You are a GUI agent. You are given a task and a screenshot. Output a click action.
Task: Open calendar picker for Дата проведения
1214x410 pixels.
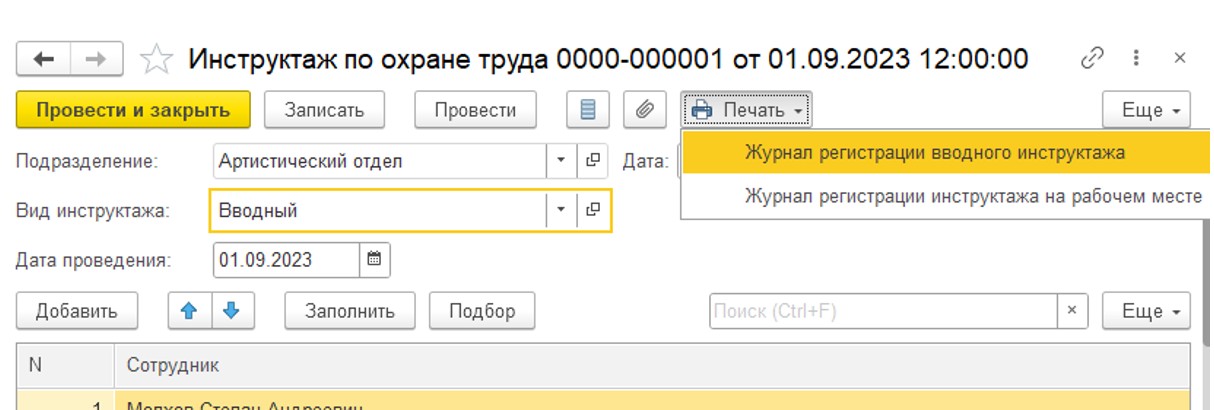tap(375, 260)
